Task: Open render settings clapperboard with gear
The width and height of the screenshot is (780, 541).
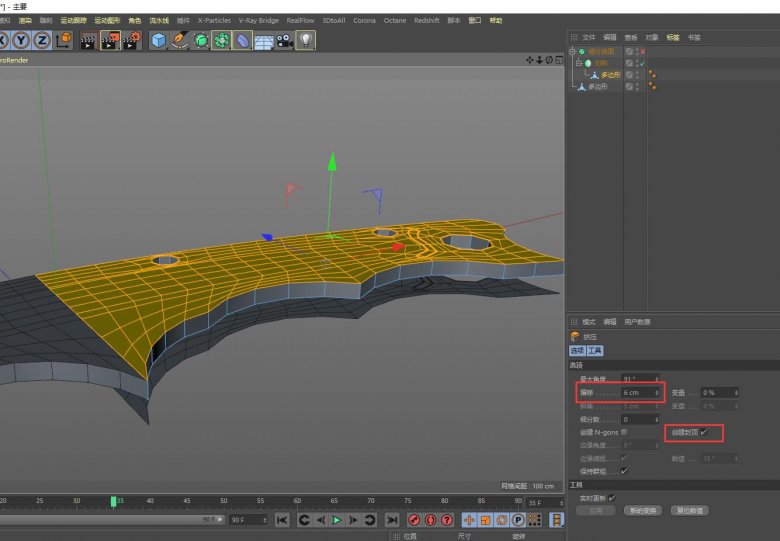Action: pyautogui.click(x=132, y=40)
